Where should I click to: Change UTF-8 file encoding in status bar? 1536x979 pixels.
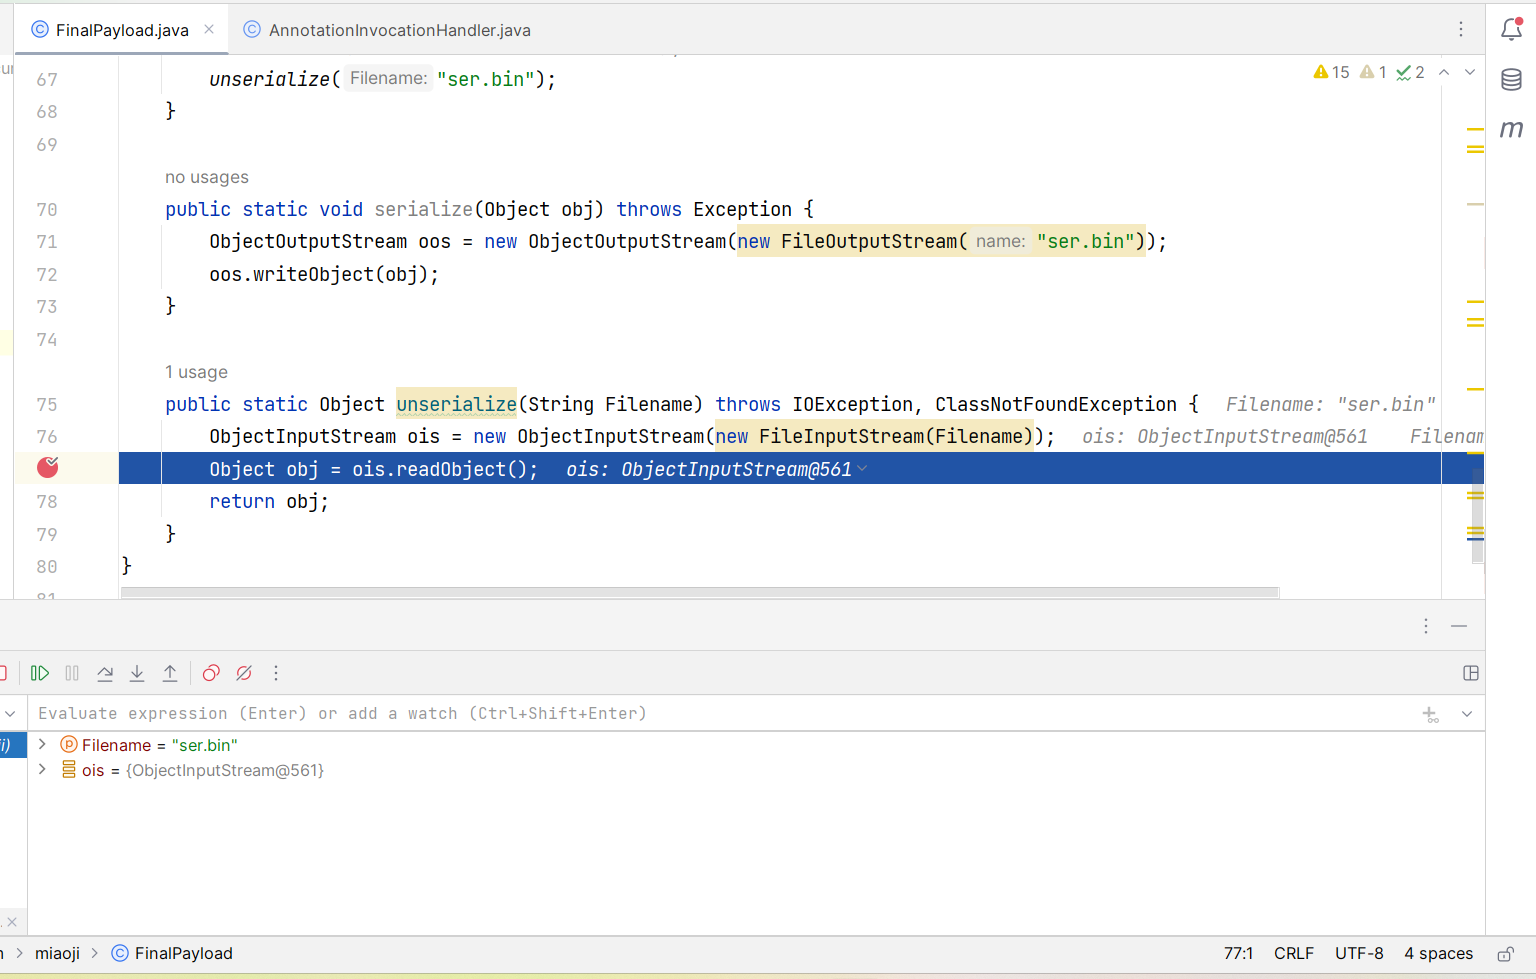click(x=1359, y=954)
